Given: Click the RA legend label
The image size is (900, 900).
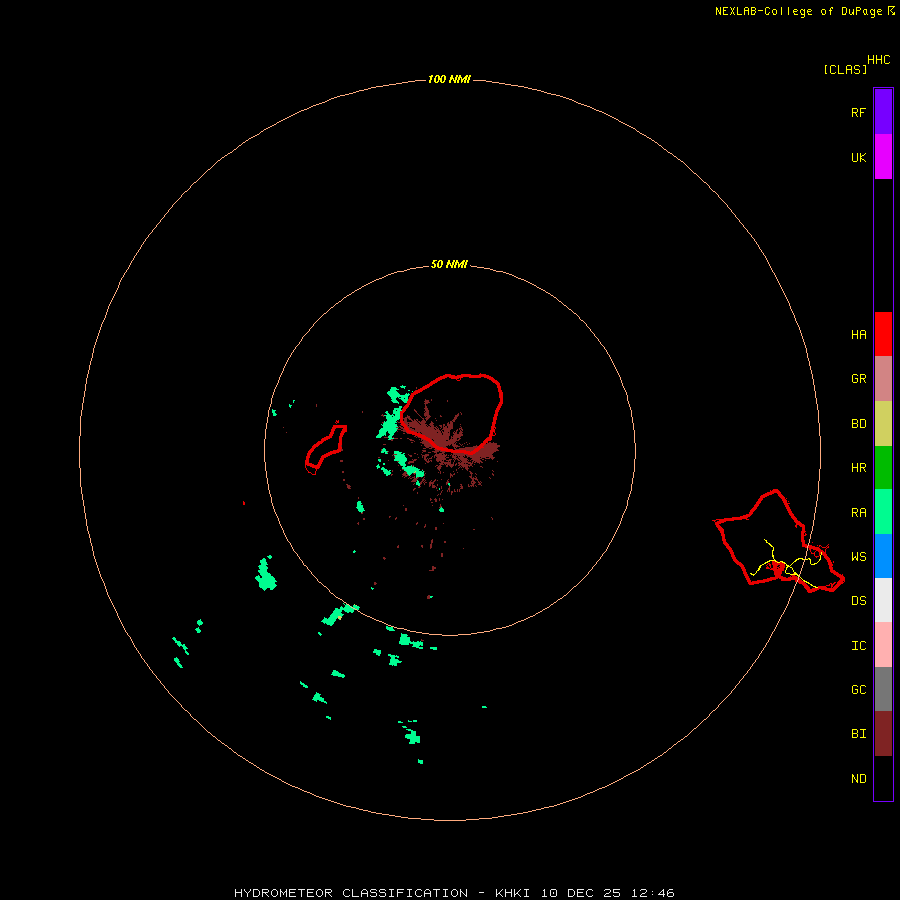Looking at the screenshot, I should click(858, 513).
